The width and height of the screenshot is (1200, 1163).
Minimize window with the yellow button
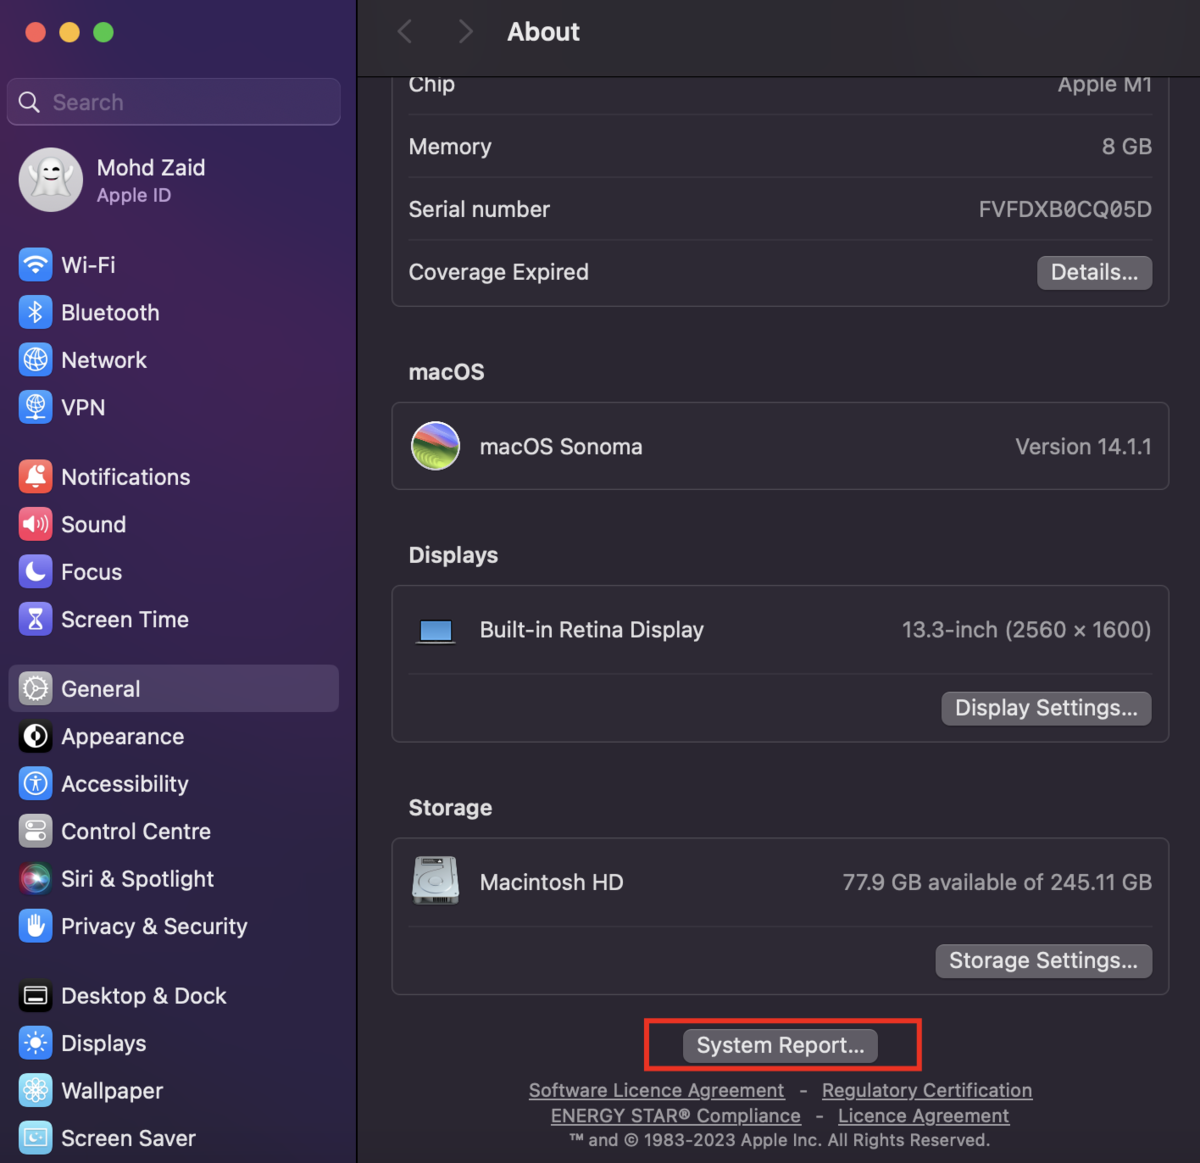[x=69, y=32]
